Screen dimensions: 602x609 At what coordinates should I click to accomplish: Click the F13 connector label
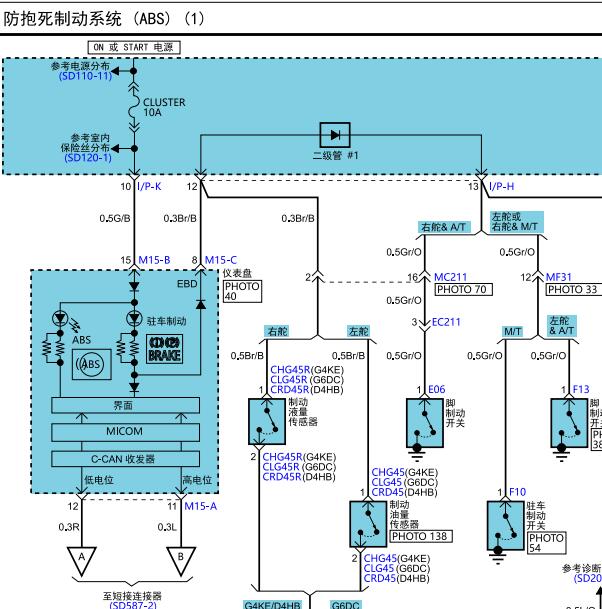click(581, 389)
